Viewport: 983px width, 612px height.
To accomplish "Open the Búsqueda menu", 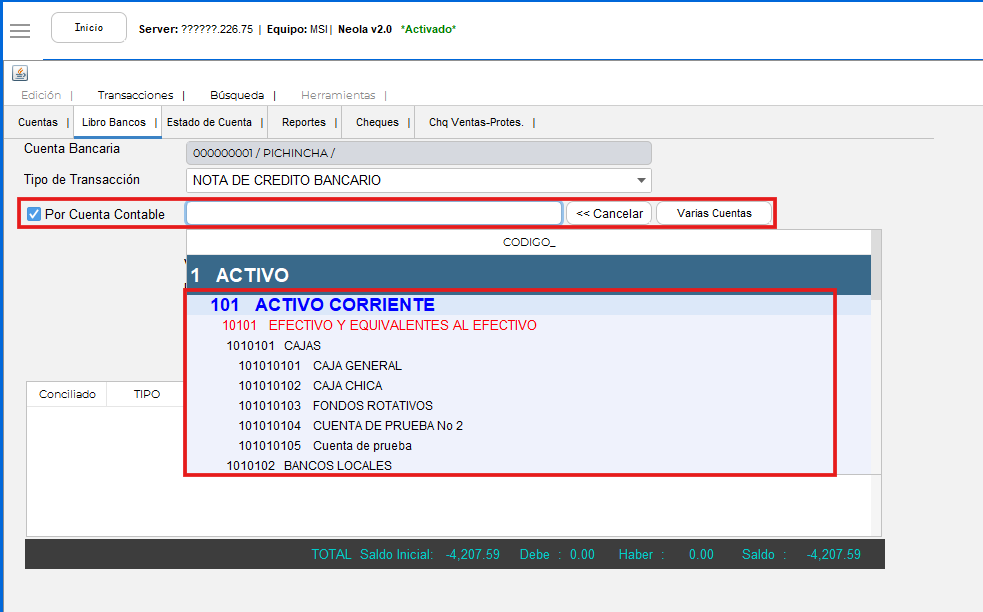I will (x=237, y=95).
